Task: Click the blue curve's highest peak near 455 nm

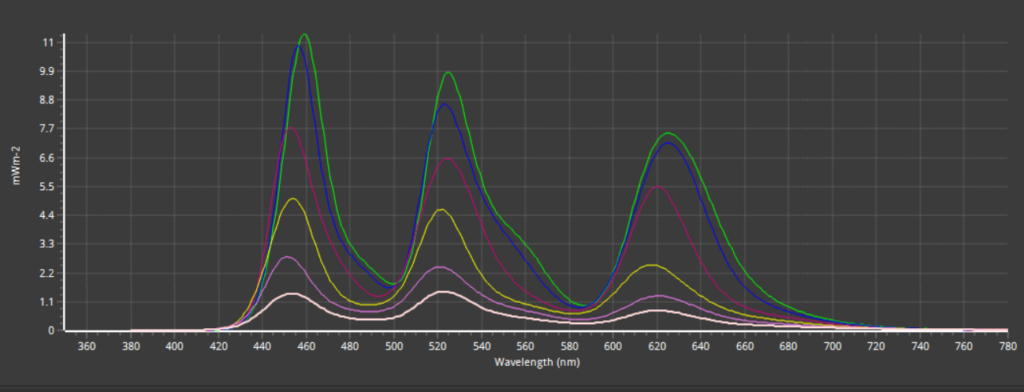Action: [298, 46]
